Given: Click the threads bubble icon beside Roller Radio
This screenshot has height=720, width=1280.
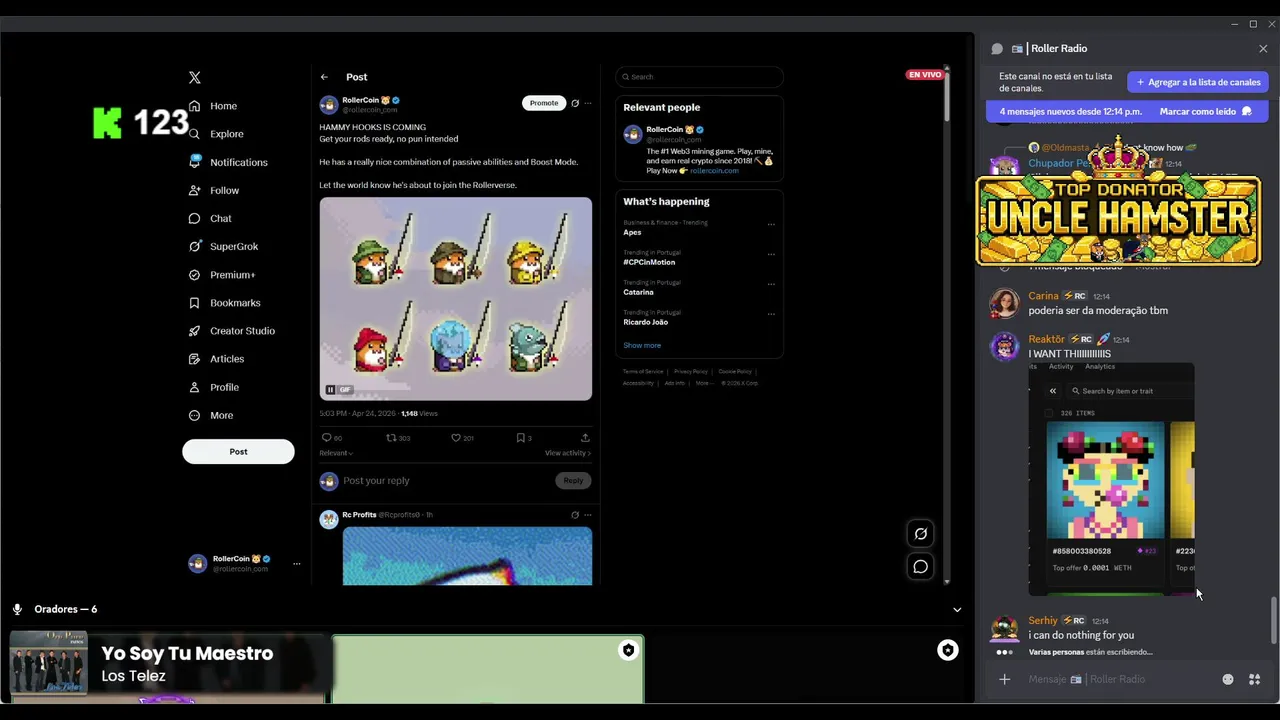Looking at the screenshot, I should 997,49.
